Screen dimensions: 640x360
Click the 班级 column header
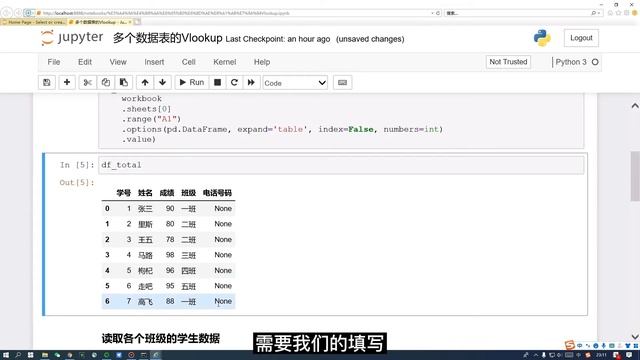coord(188,193)
